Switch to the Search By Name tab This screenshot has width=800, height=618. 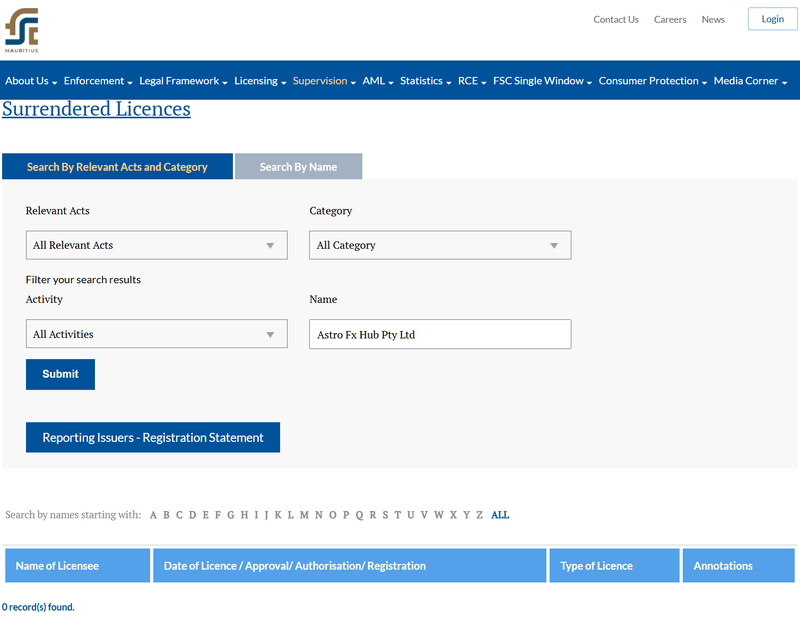[298, 166]
